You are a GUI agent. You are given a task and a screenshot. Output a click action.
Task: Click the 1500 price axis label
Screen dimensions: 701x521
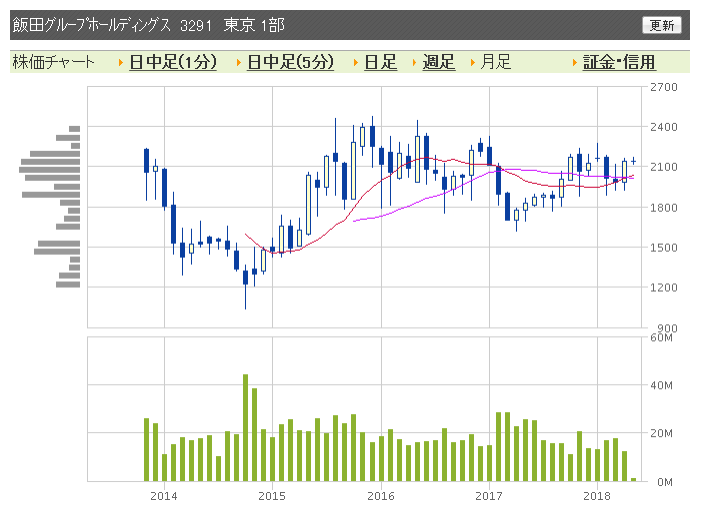click(664, 247)
